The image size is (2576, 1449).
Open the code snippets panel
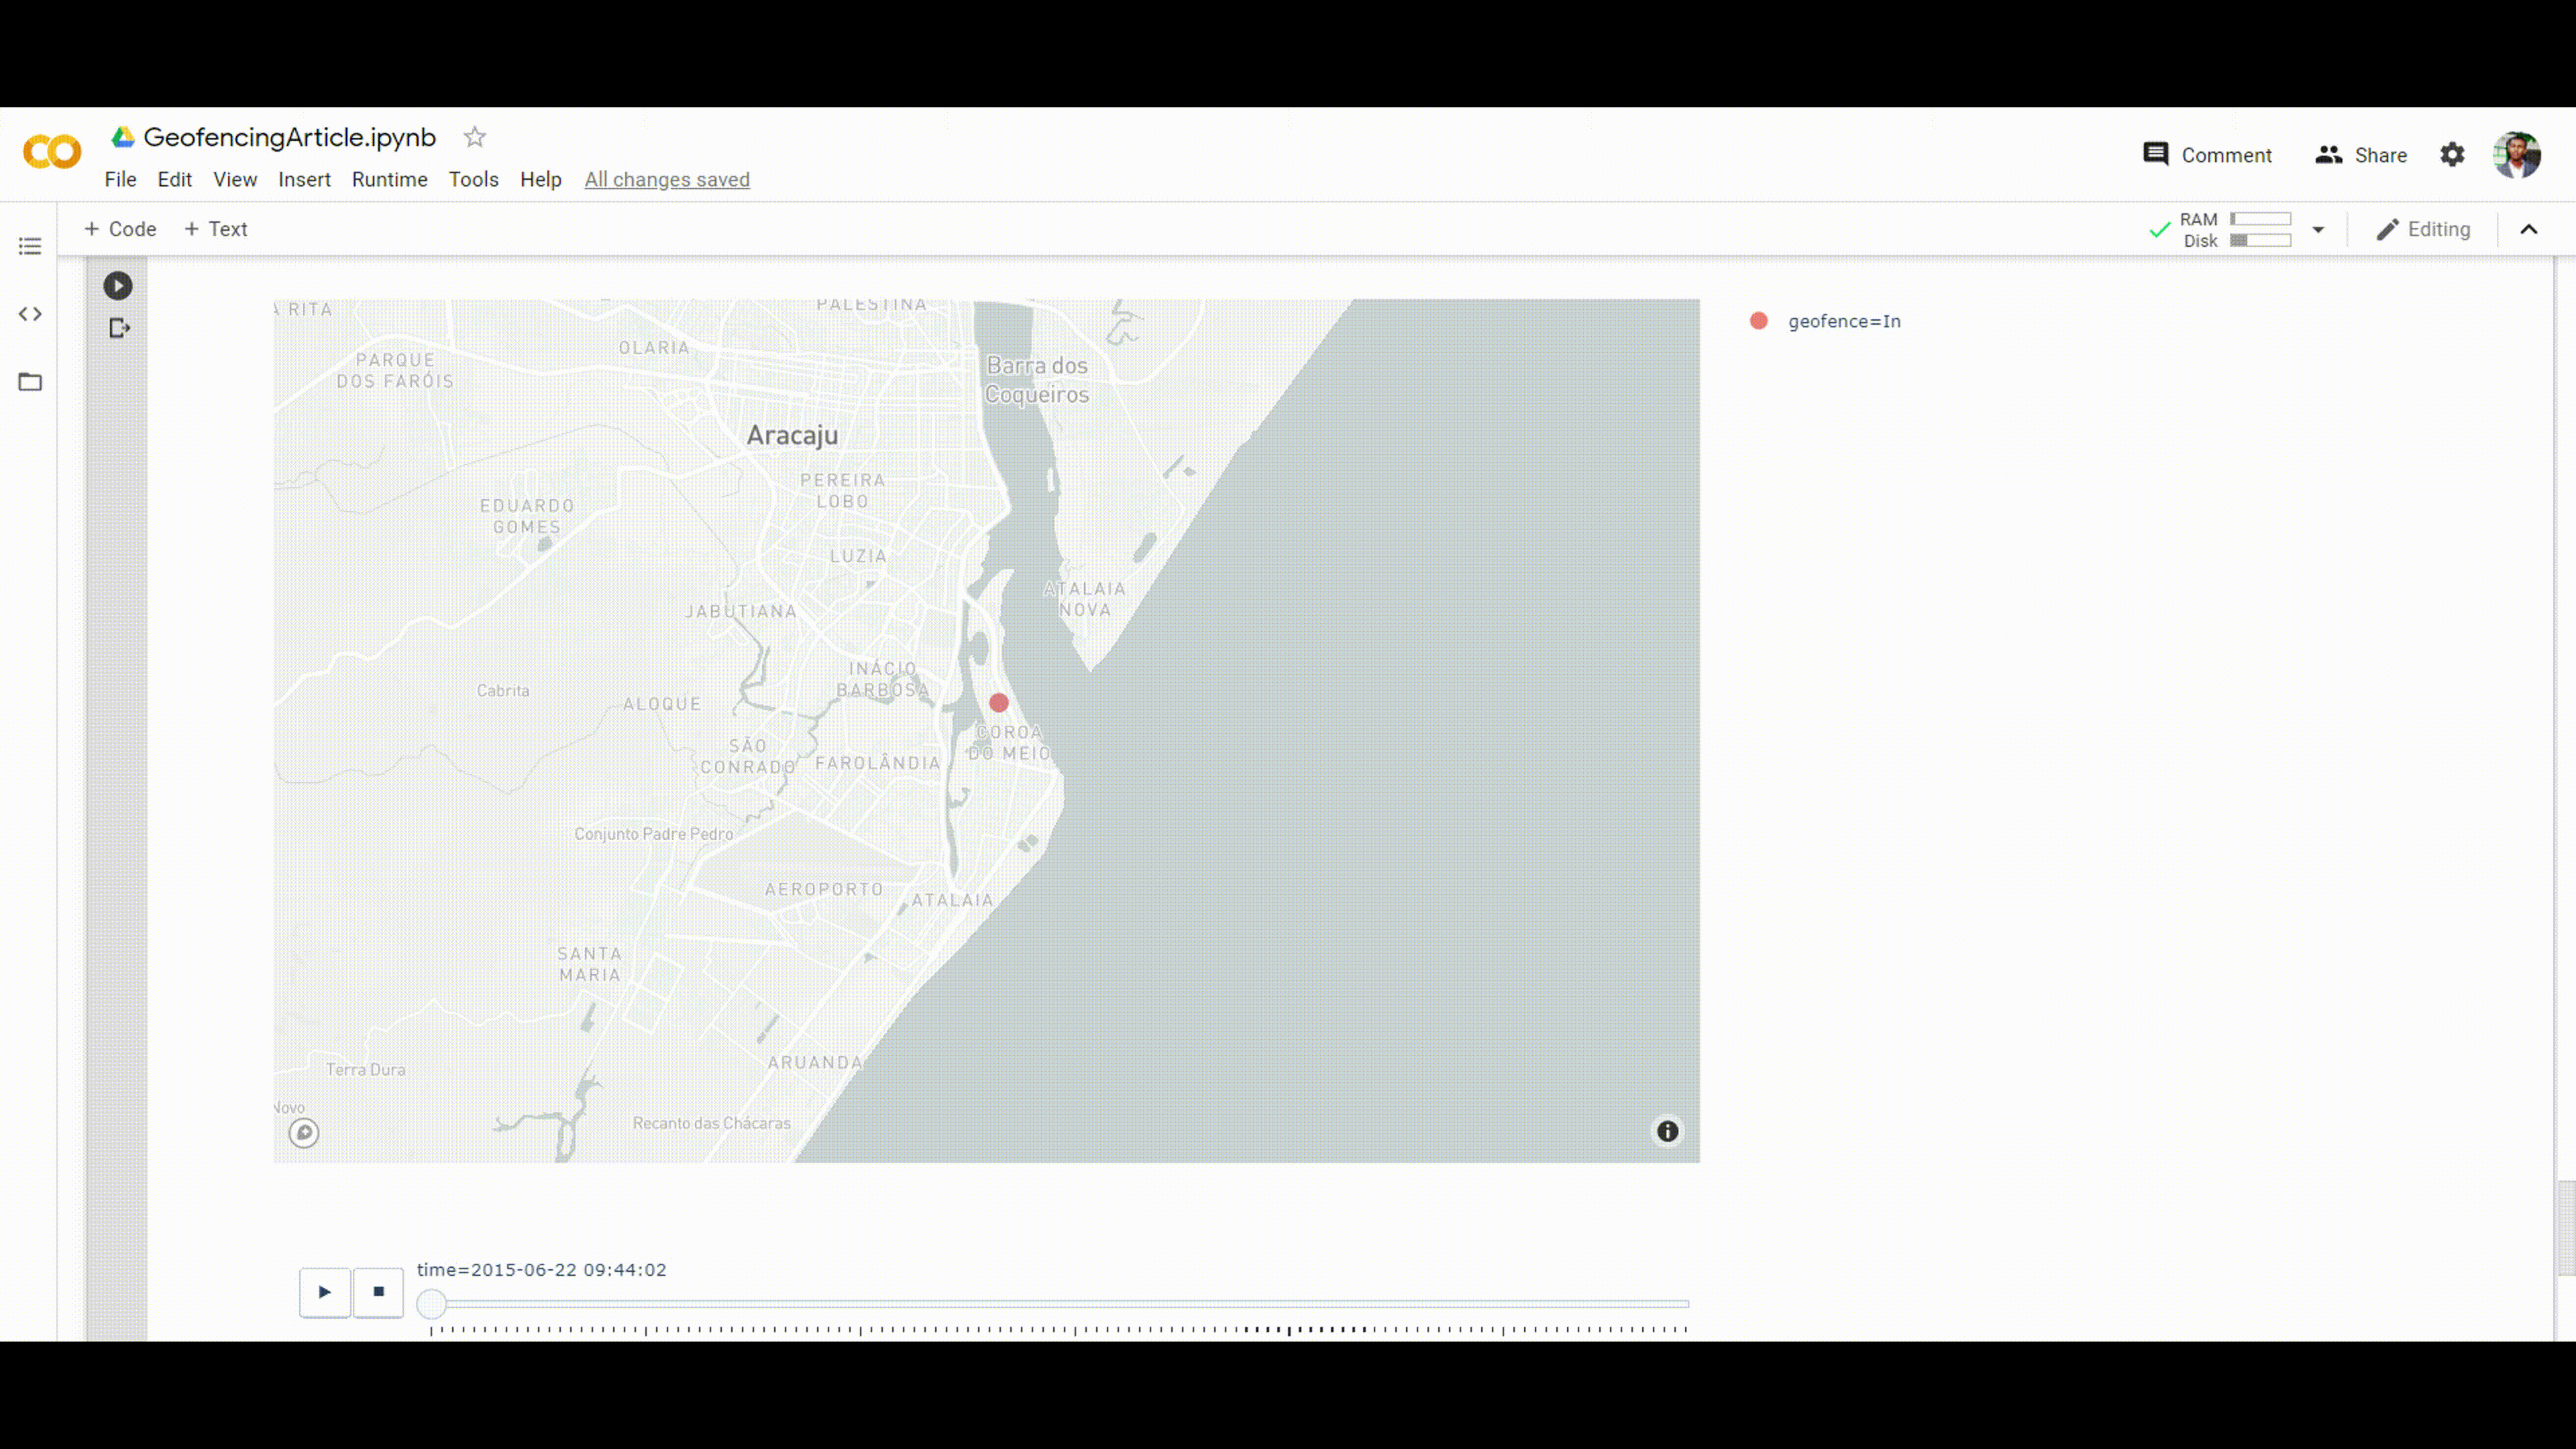[30, 313]
